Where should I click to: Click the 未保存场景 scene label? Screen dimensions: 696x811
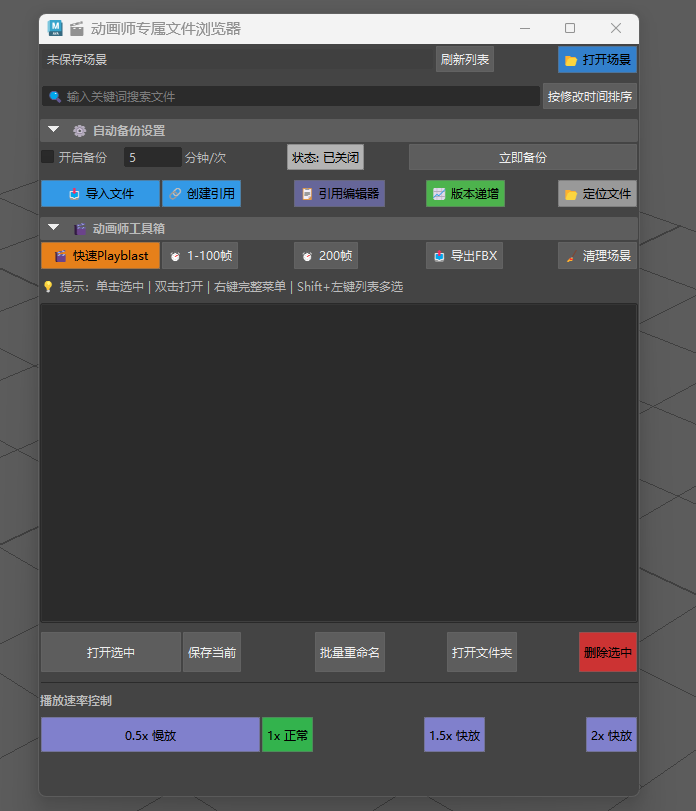tap(77, 59)
